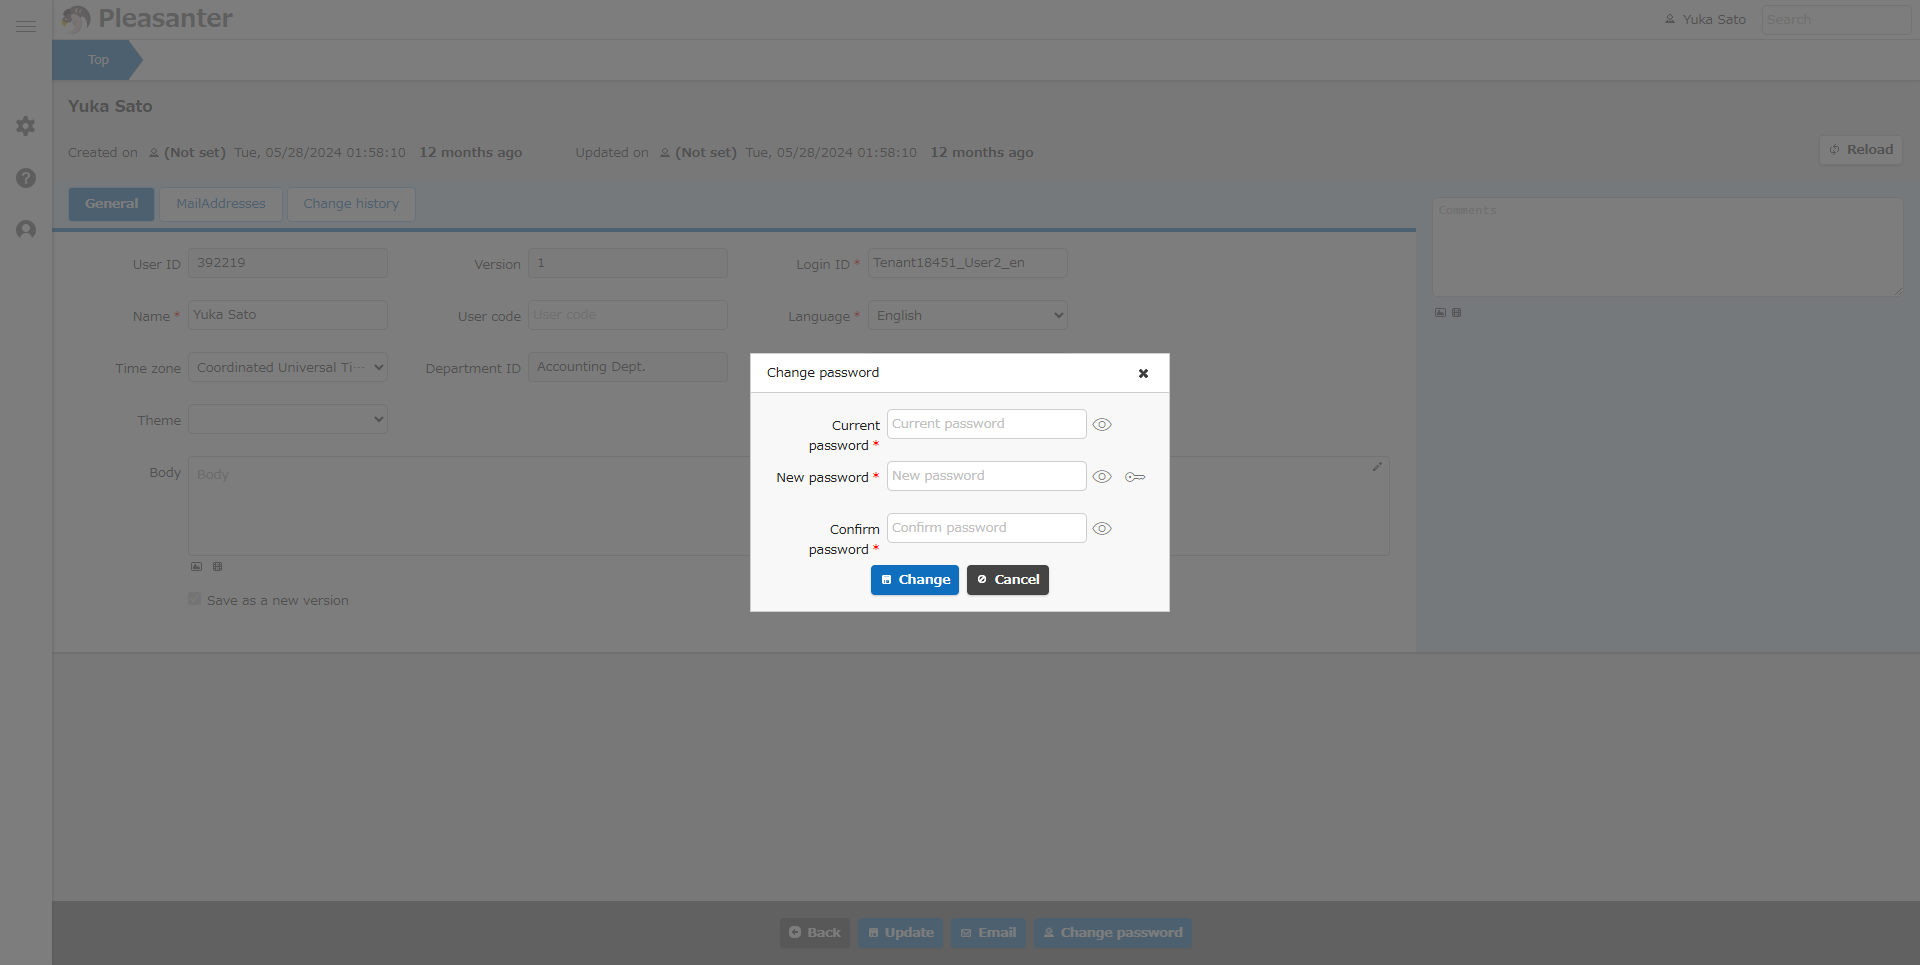Screen dimensions: 1920x965
Task: Click the Reload button
Action: tap(1861, 150)
